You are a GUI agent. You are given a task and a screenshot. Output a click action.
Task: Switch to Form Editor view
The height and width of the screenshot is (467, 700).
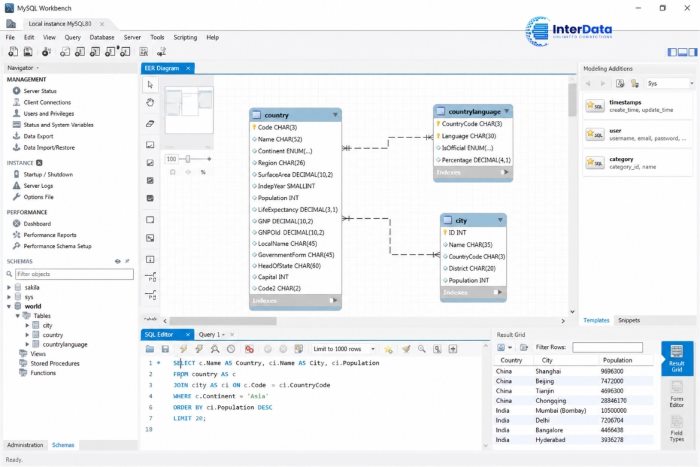(x=677, y=394)
